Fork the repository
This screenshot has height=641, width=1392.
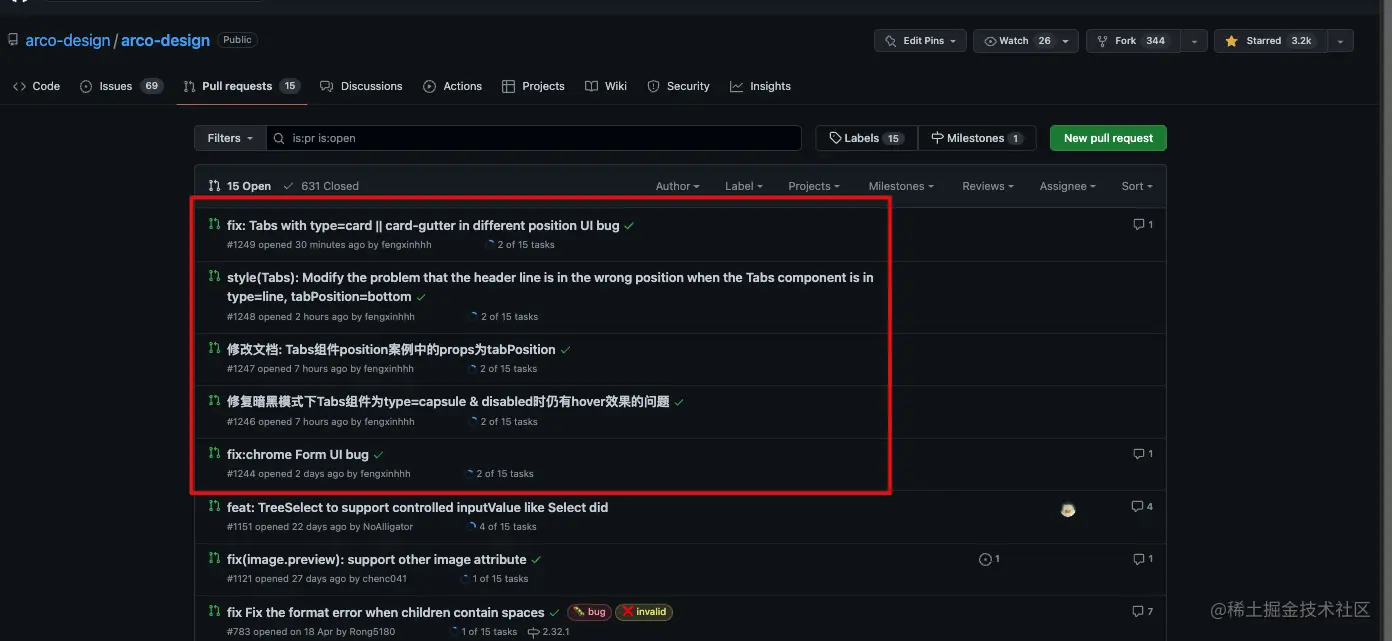tap(1132, 41)
